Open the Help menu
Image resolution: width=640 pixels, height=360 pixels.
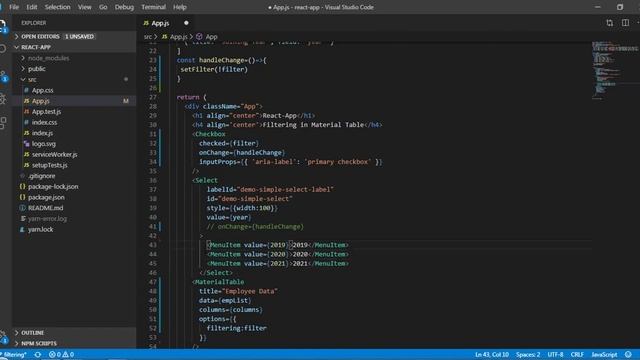[x=180, y=7]
